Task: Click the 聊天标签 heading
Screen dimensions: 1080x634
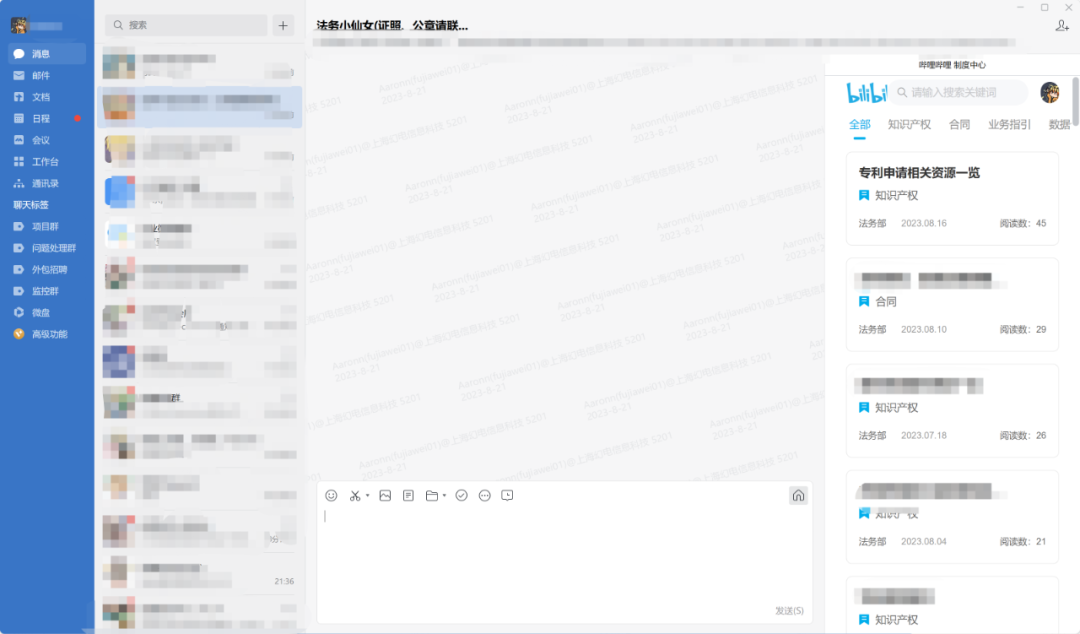Action: 31,205
